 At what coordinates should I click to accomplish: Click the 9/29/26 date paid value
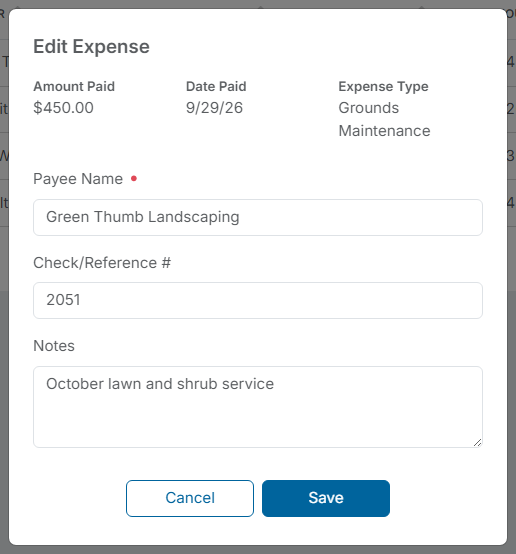click(215, 108)
